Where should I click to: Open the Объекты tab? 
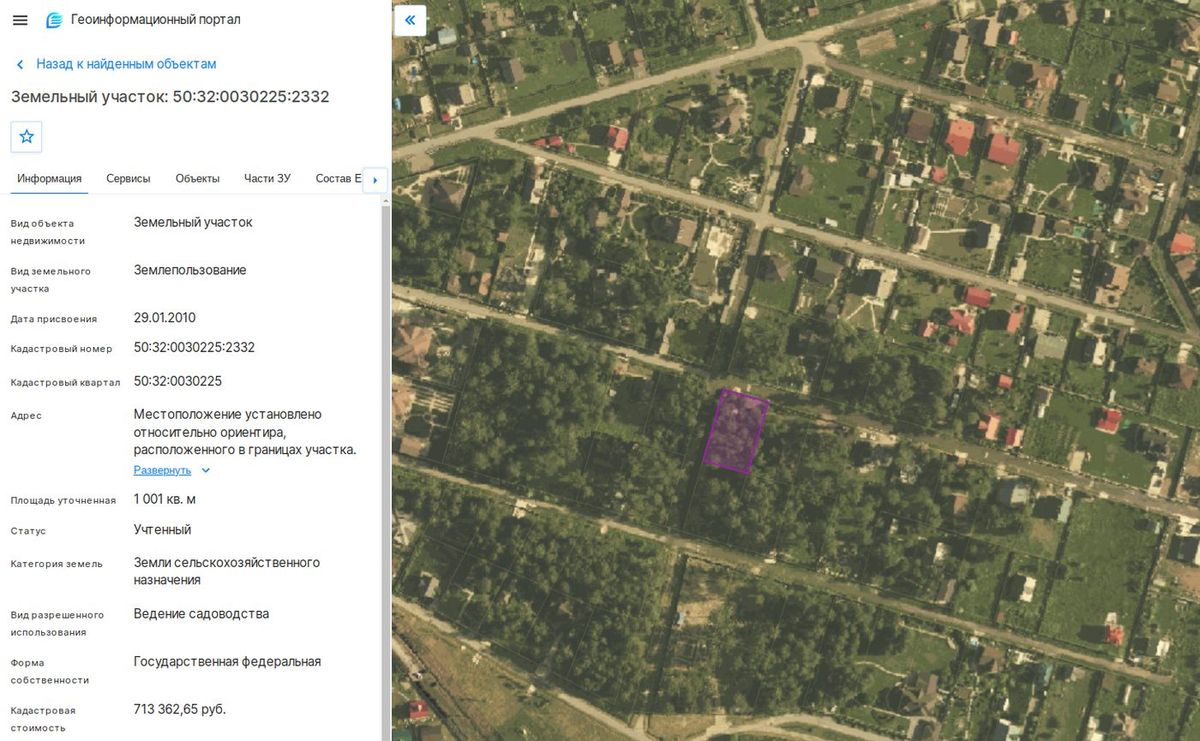197,178
